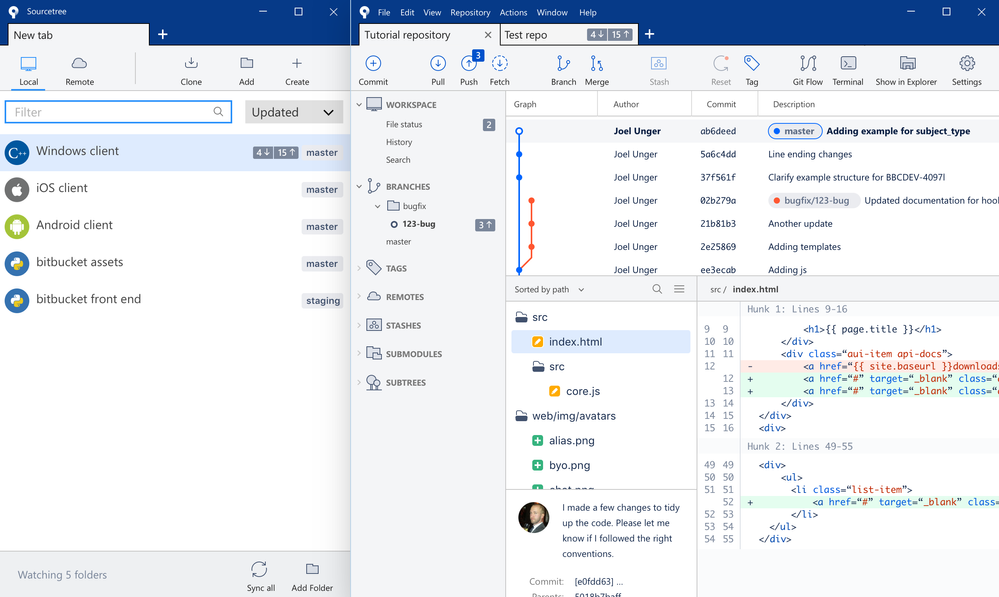Image resolution: width=999 pixels, height=597 pixels.
Task: Click the Filter input field
Action: point(119,112)
